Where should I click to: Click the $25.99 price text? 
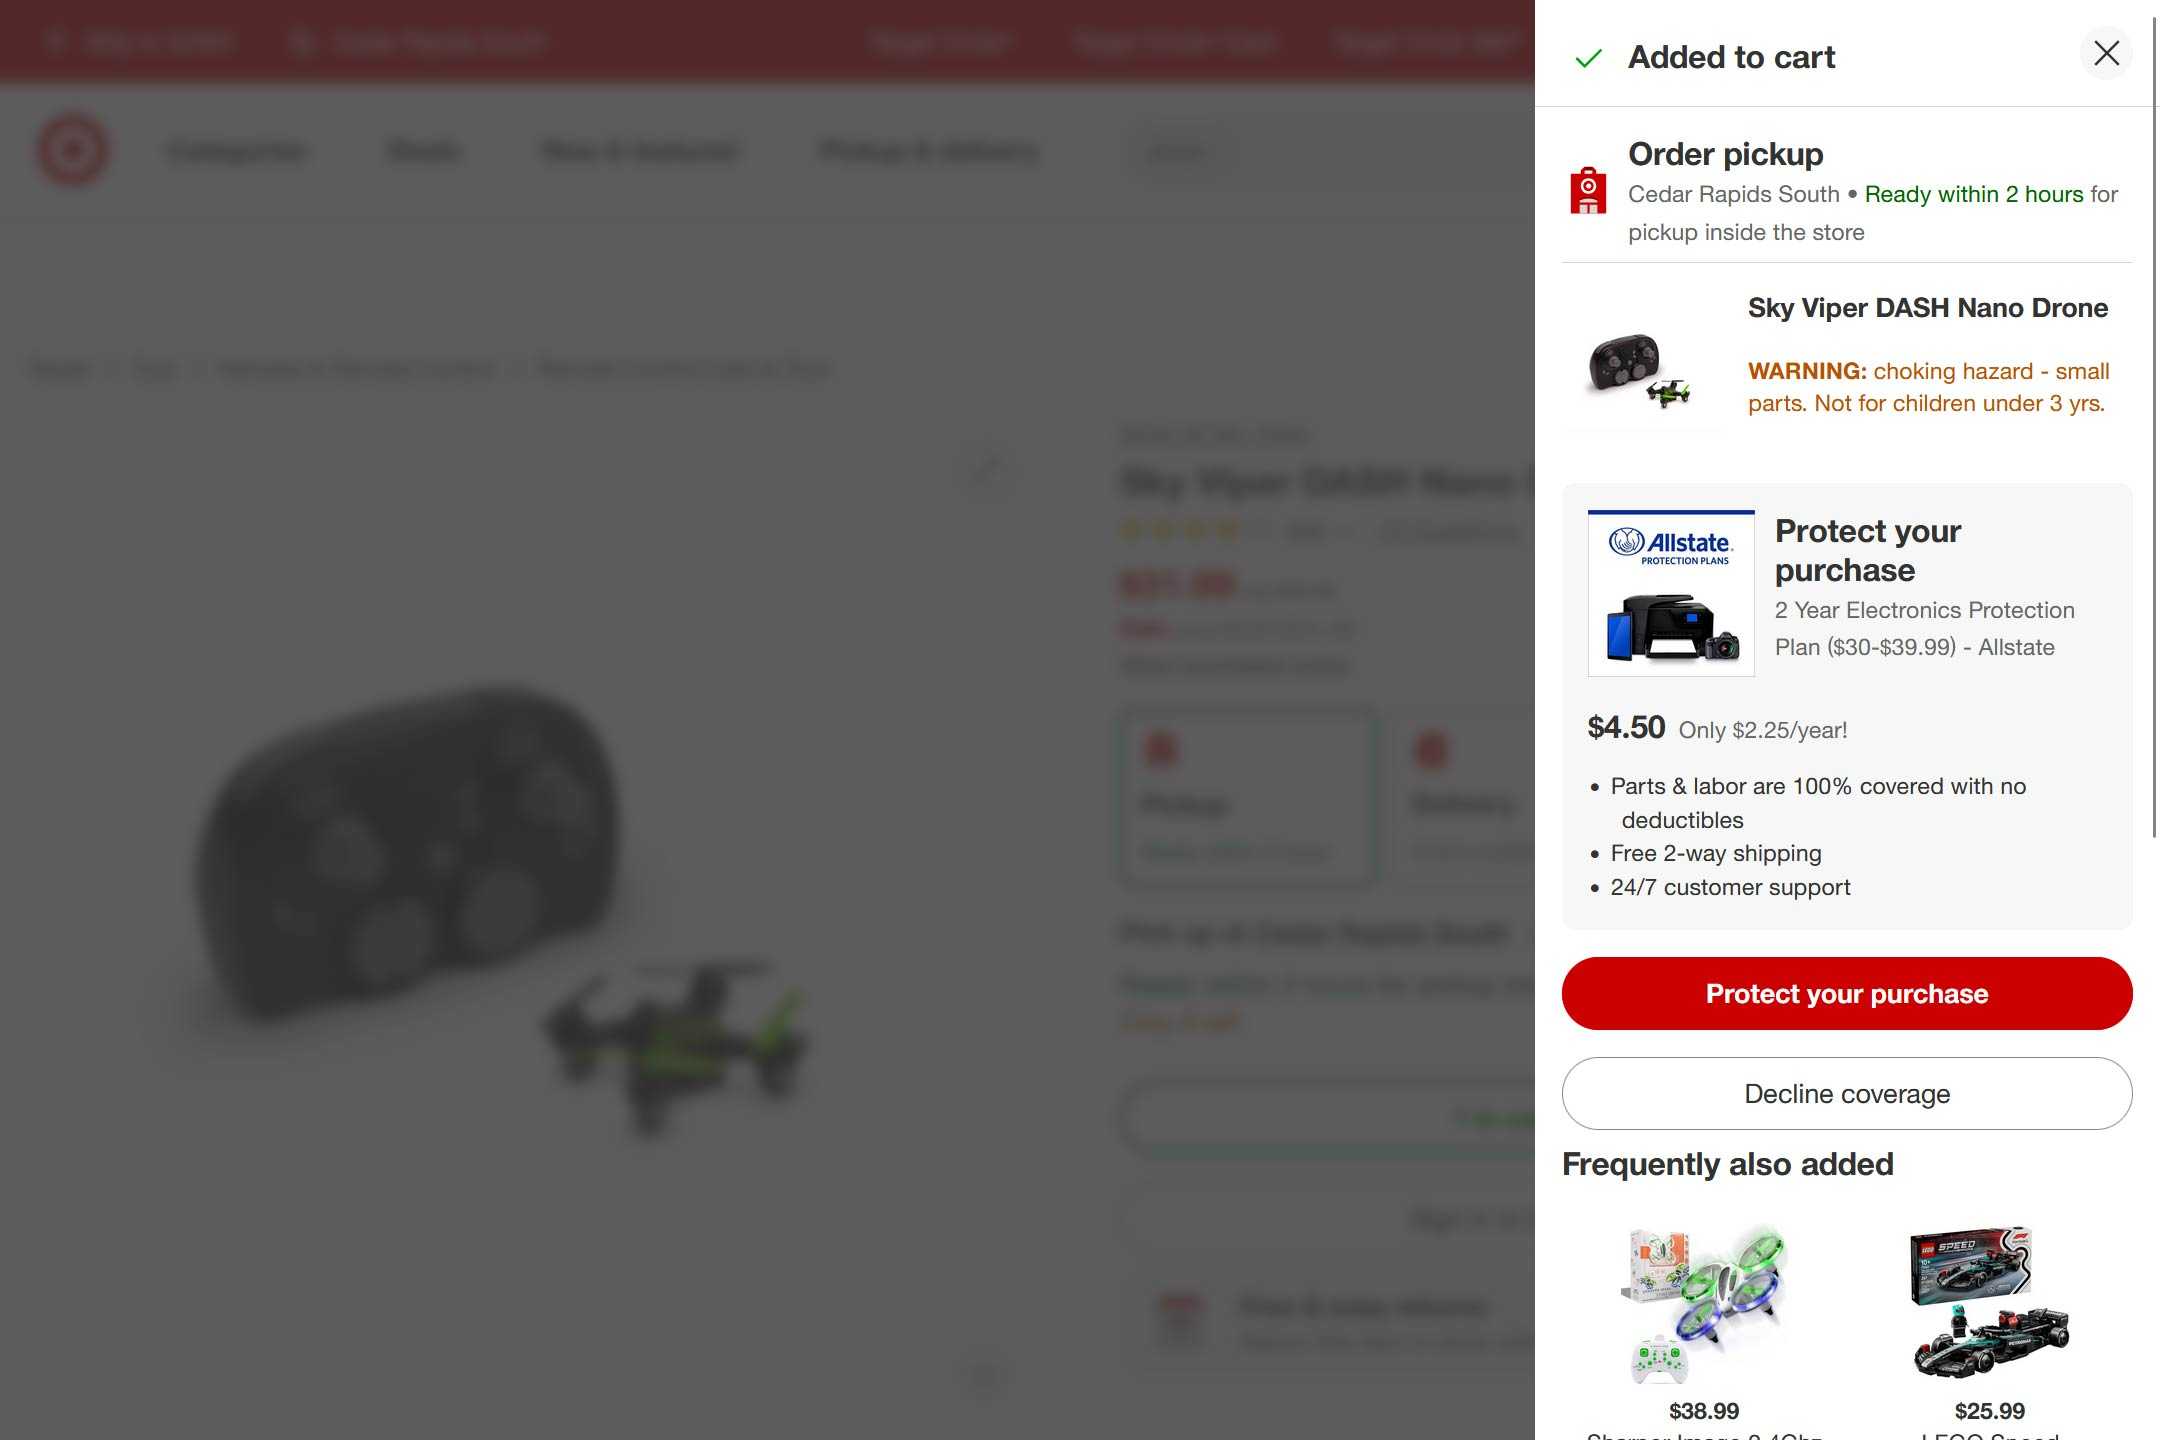tap(1989, 1411)
